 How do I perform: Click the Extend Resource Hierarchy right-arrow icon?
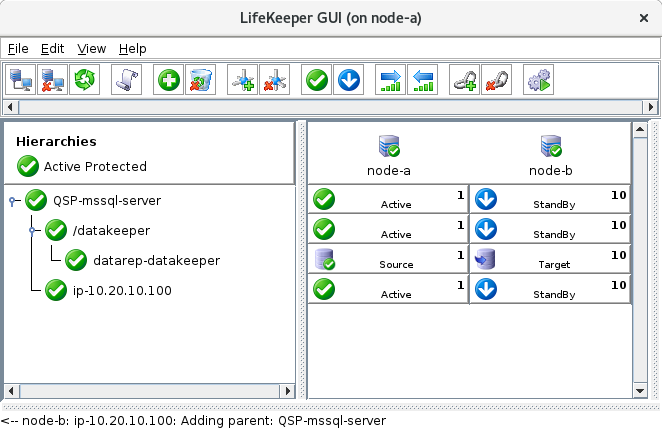391,81
